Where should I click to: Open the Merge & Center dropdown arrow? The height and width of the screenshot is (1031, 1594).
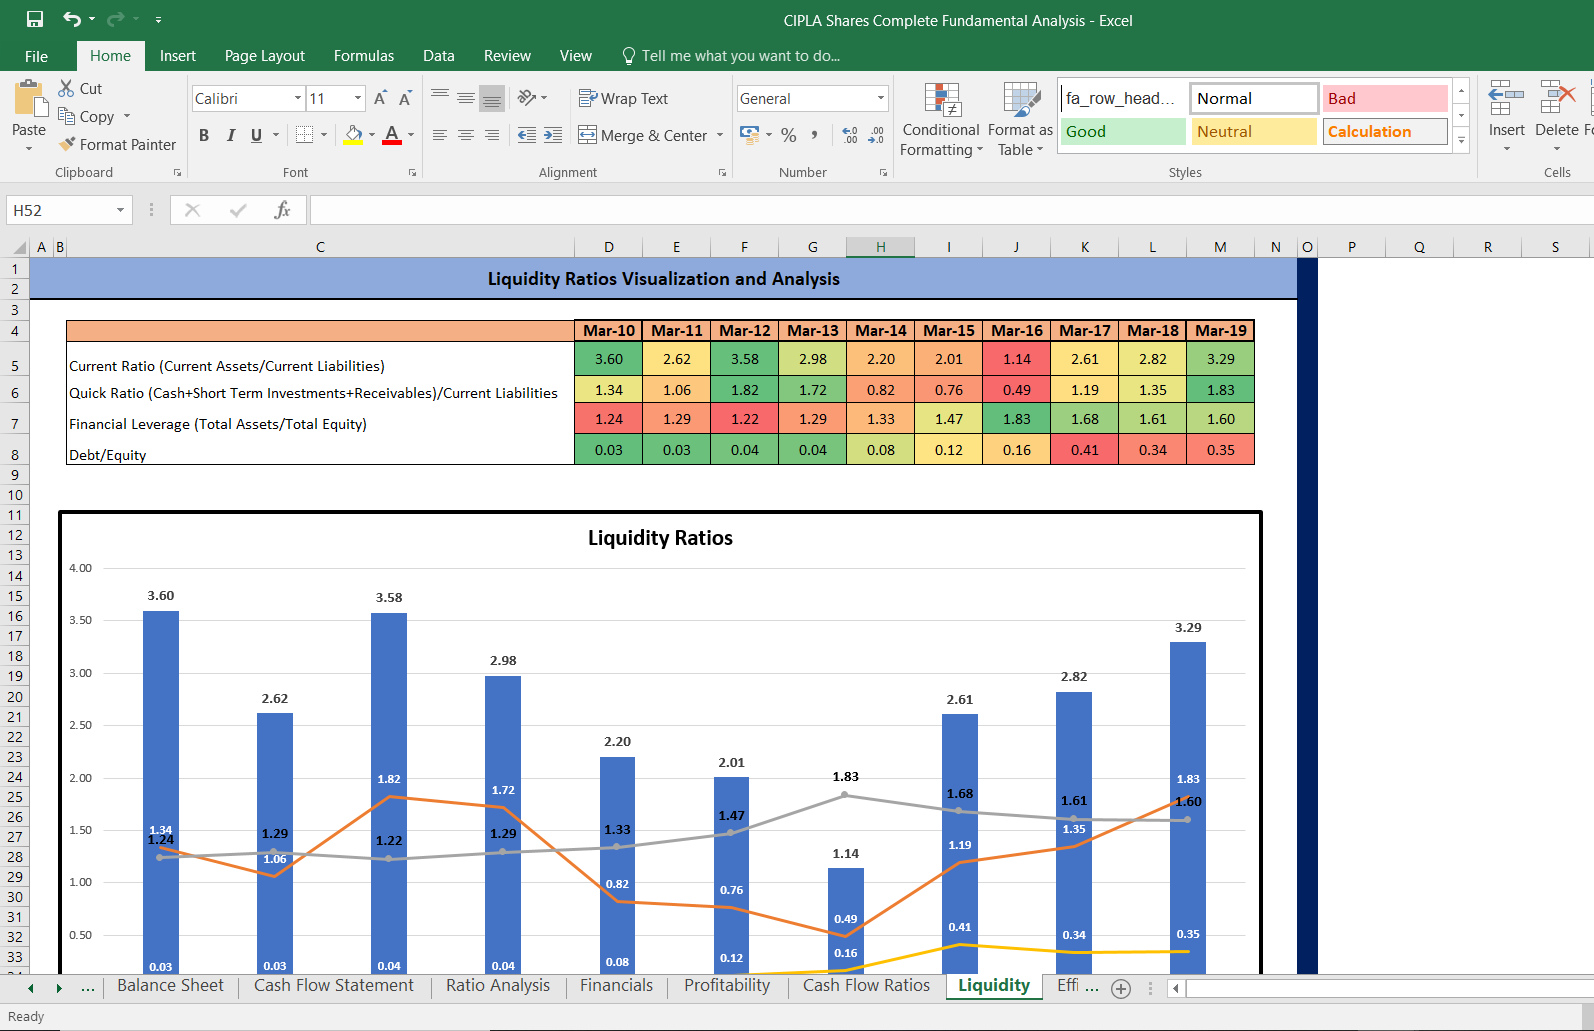click(720, 135)
